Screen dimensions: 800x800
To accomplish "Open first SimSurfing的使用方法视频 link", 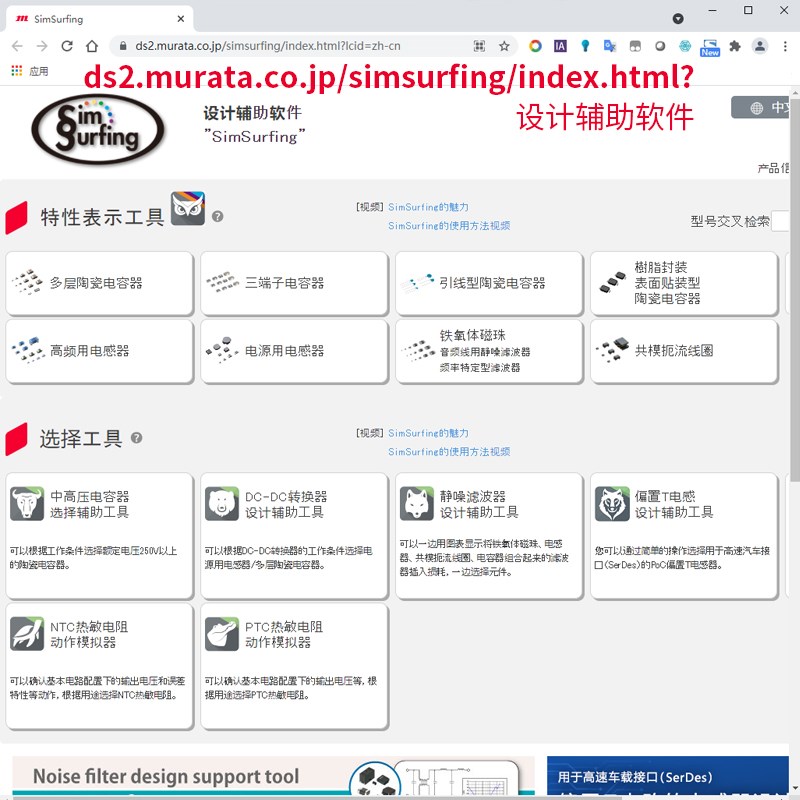I will coord(449,226).
